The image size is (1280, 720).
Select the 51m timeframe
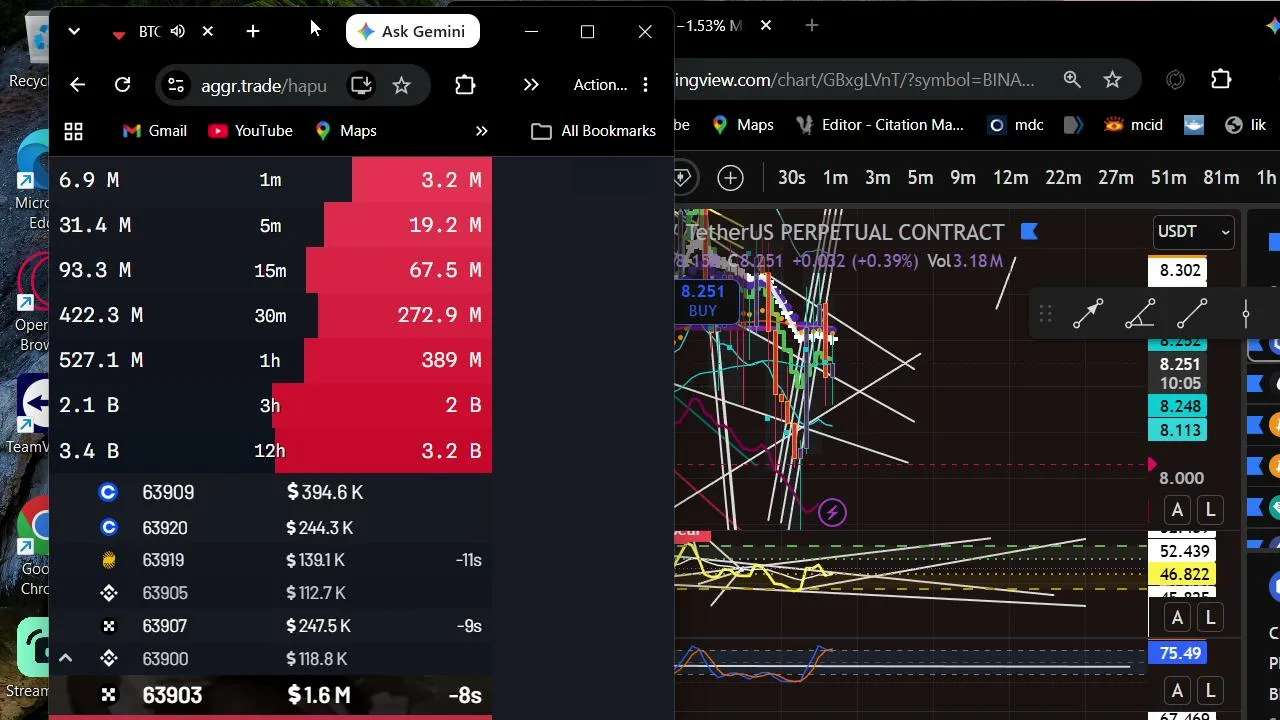pyautogui.click(x=1169, y=178)
